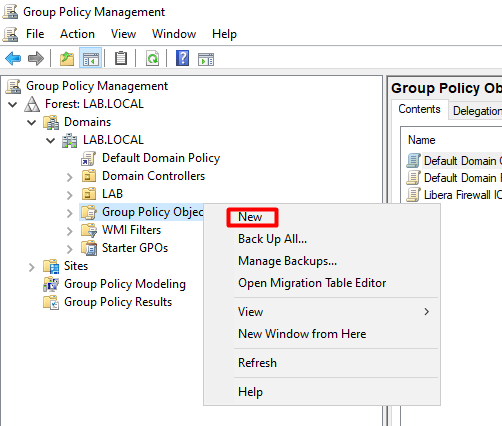Click the blue Back arrow toolbar icon

click(13, 59)
